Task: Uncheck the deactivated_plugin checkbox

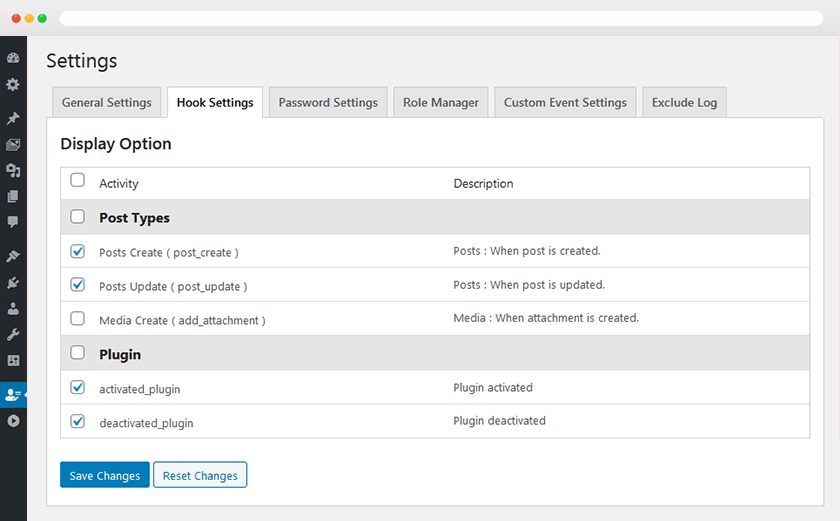Action: coord(78,421)
